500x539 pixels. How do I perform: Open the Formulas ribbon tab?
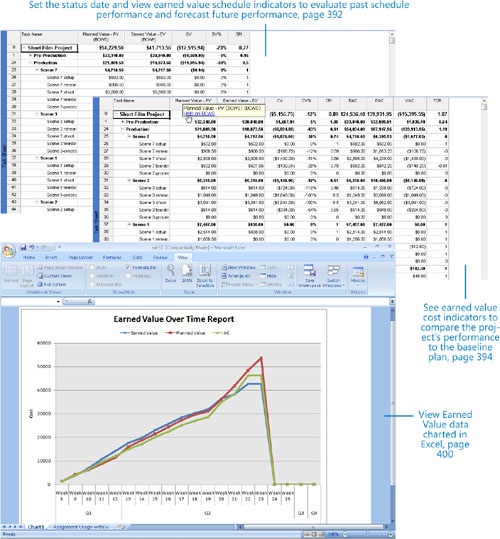click(x=112, y=257)
